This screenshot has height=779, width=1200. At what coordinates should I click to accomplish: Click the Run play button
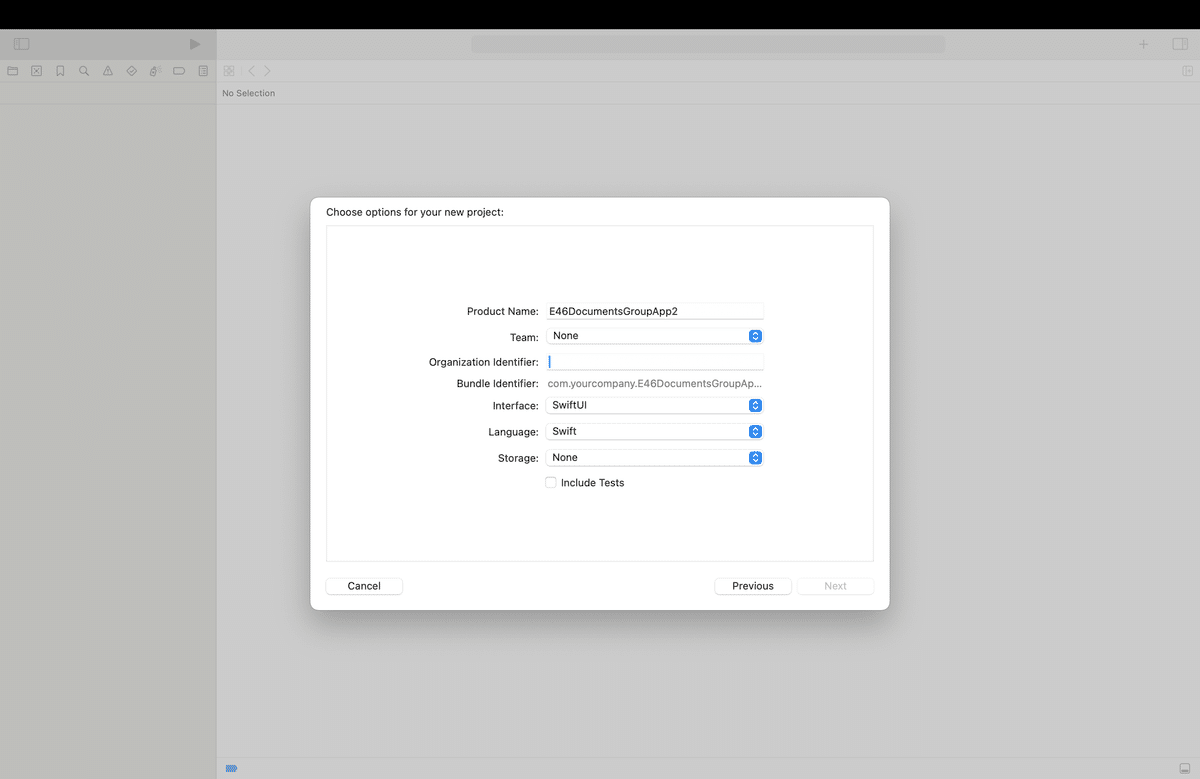pyautogui.click(x=195, y=44)
